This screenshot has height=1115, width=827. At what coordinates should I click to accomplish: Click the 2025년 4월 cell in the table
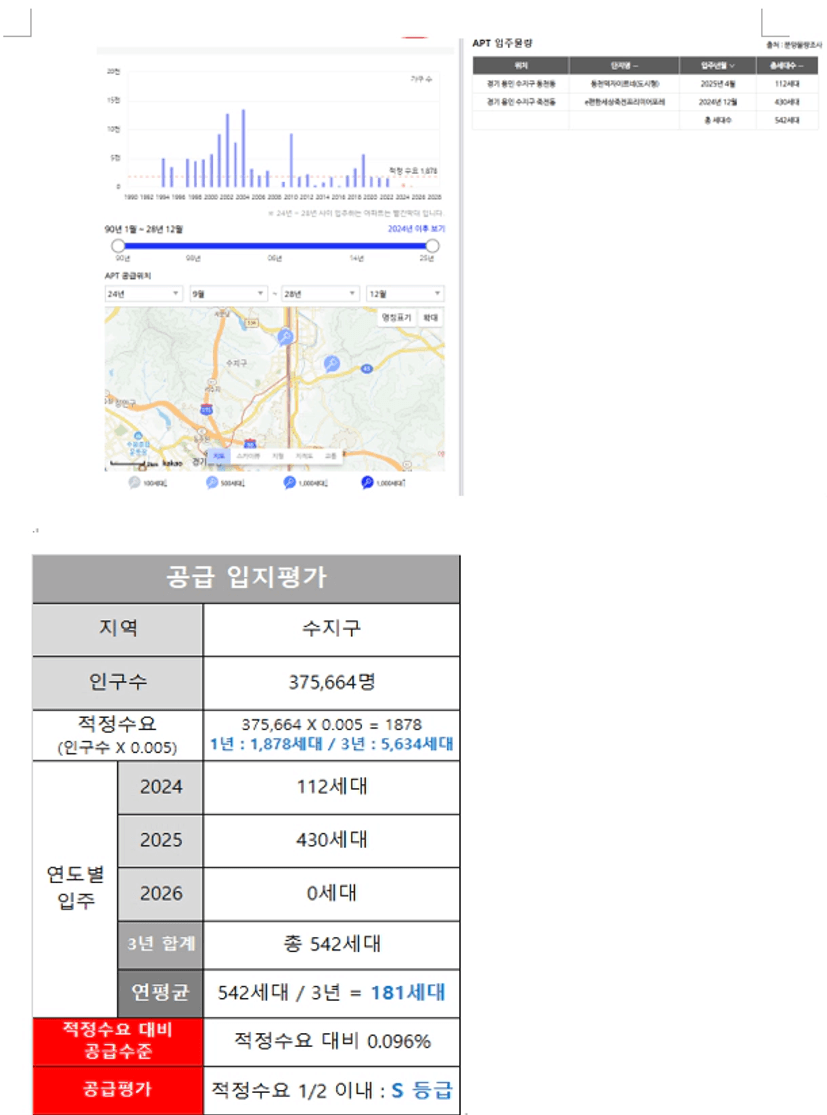(x=717, y=84)
